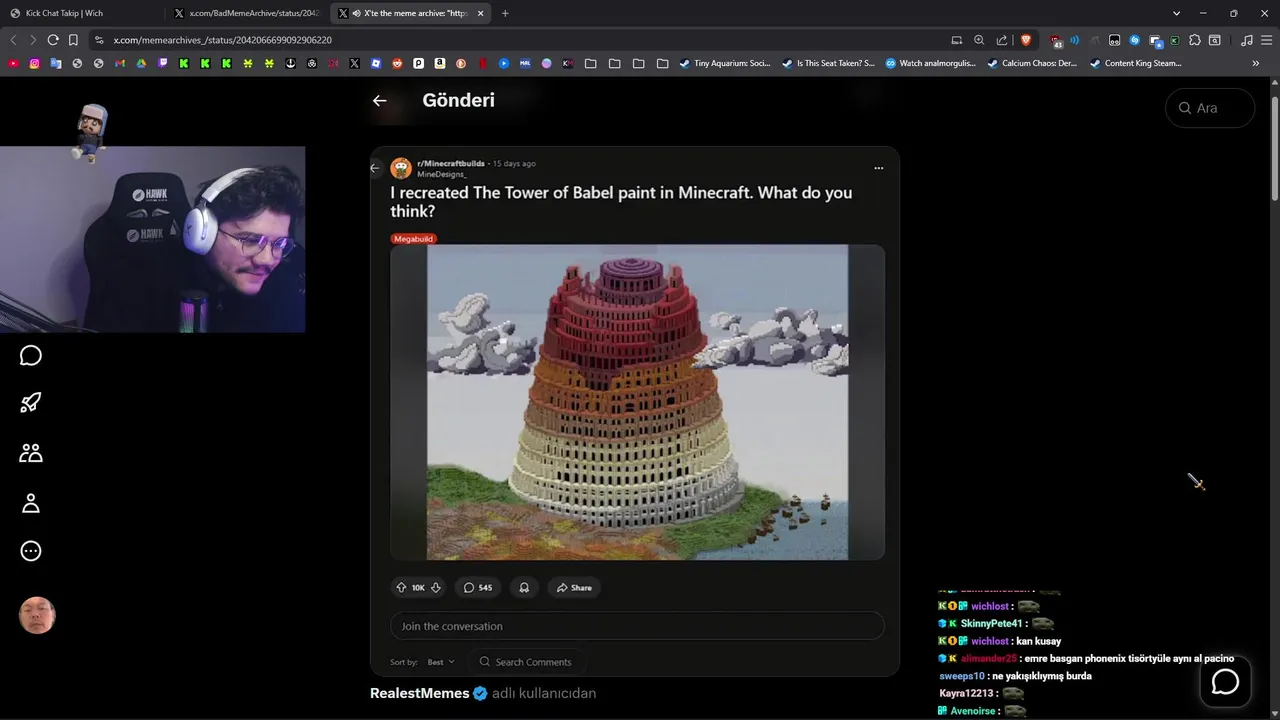The height and width of the screenshot is (720, 1280).
Task: Open X bookmark in bookmarks bar
Action: coord(354,63)
